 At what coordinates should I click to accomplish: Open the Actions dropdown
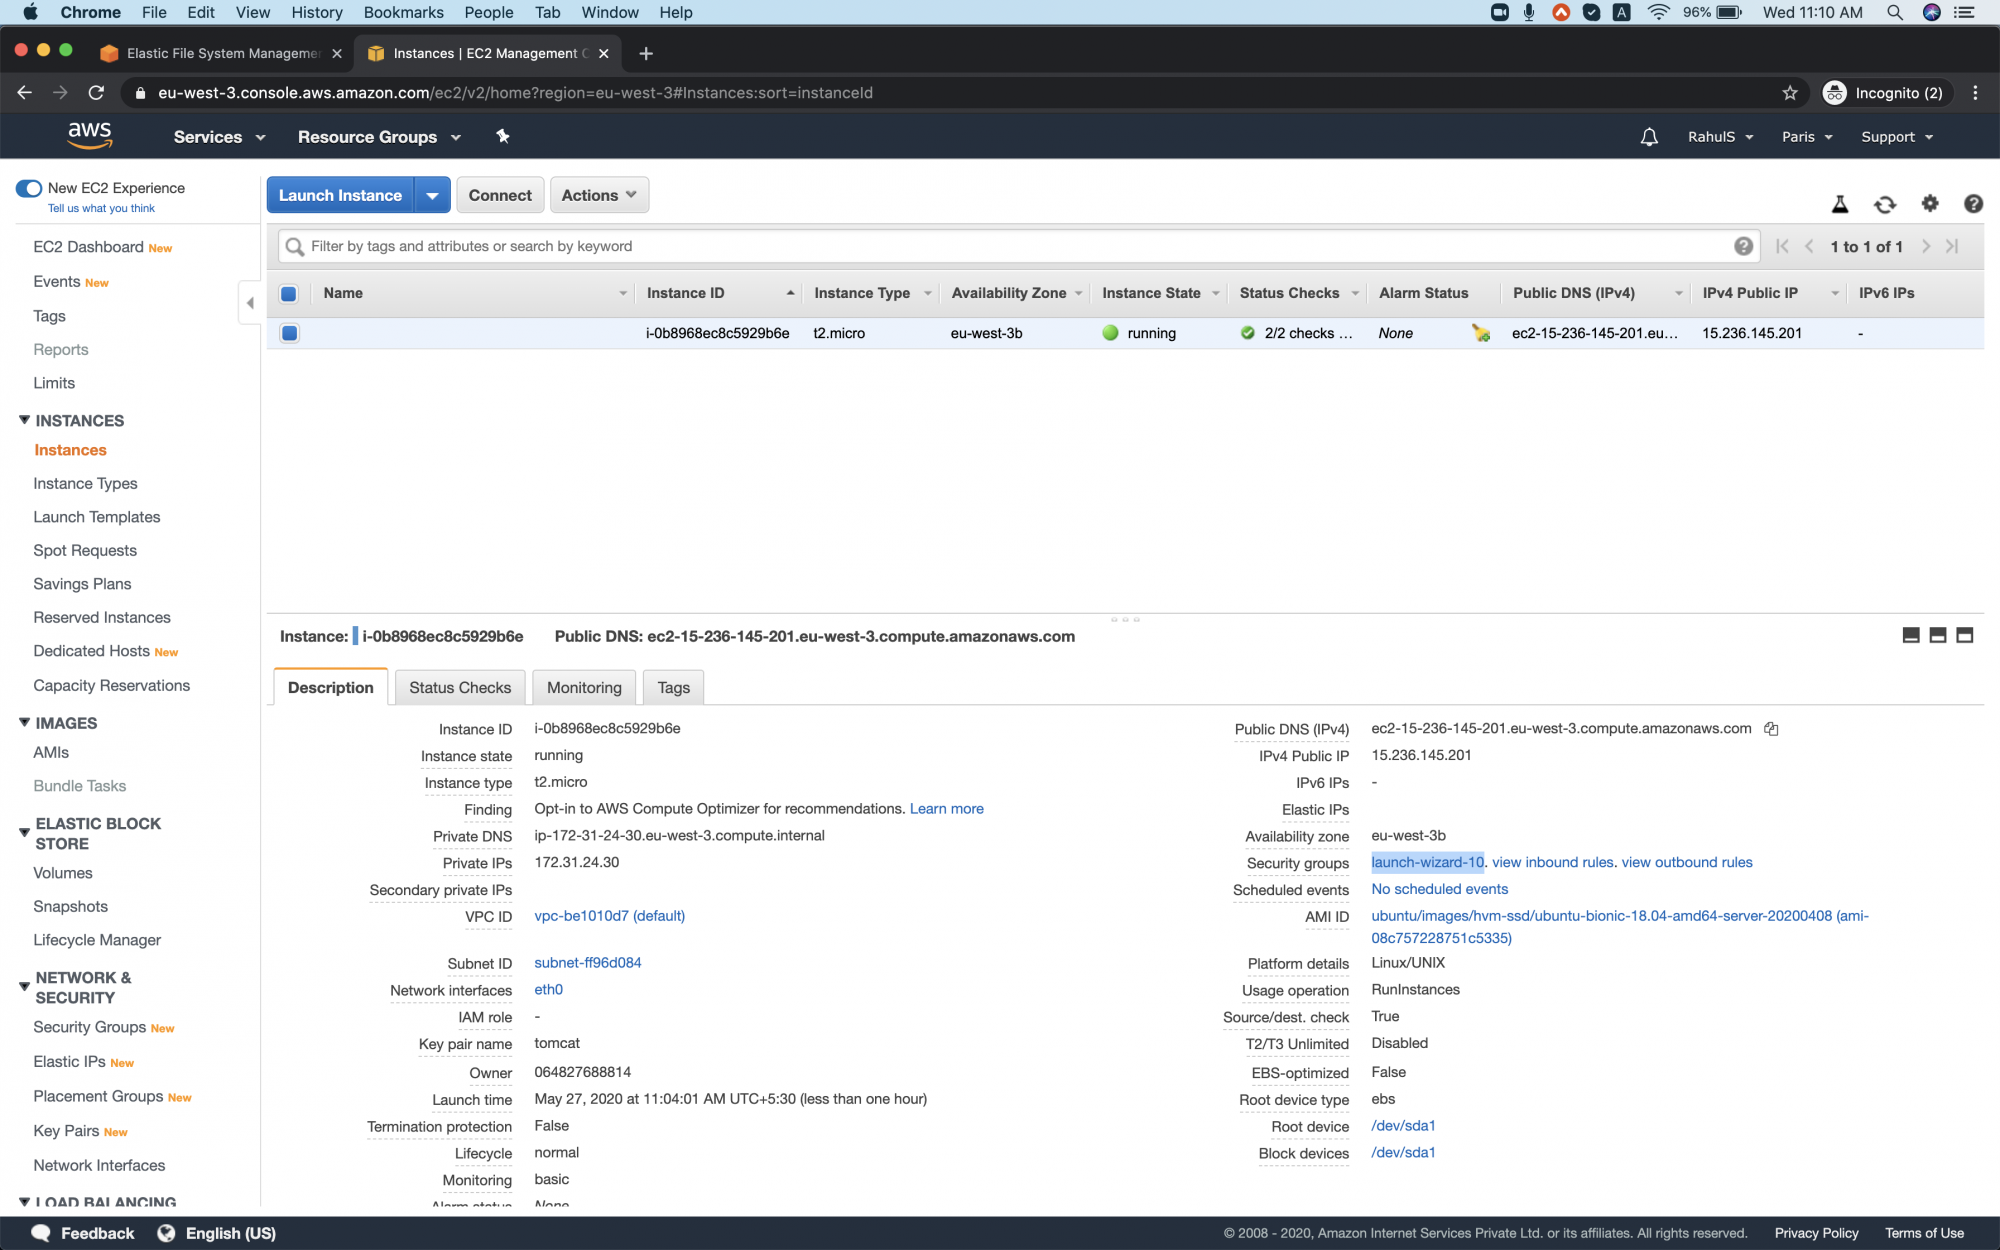coord(598,194)
